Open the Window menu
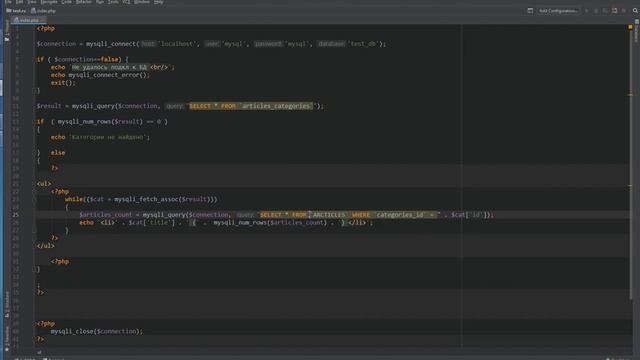This screenshot has height=360, width=640. click(x=142, y=2)
